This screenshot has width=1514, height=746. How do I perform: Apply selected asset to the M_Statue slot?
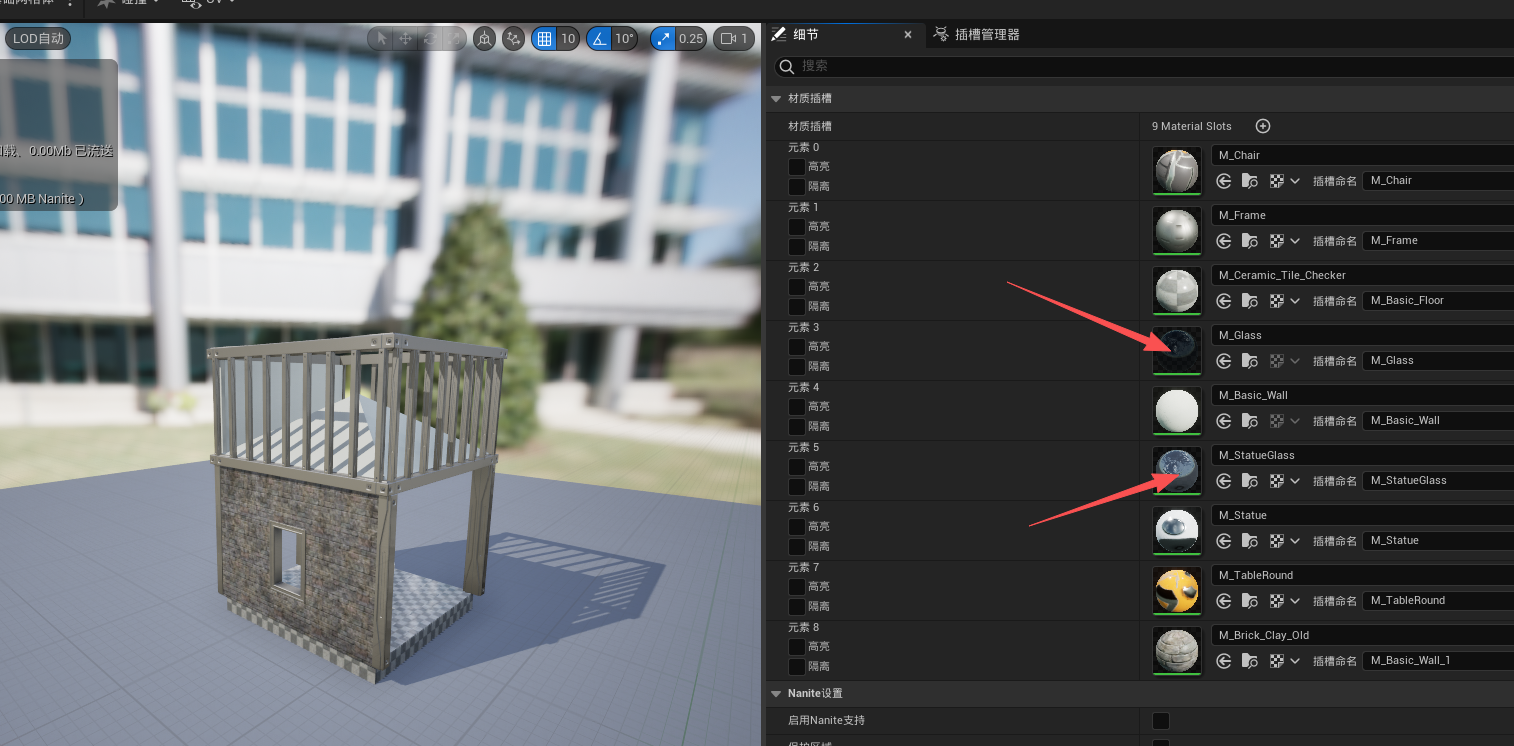click(1224, 541)
